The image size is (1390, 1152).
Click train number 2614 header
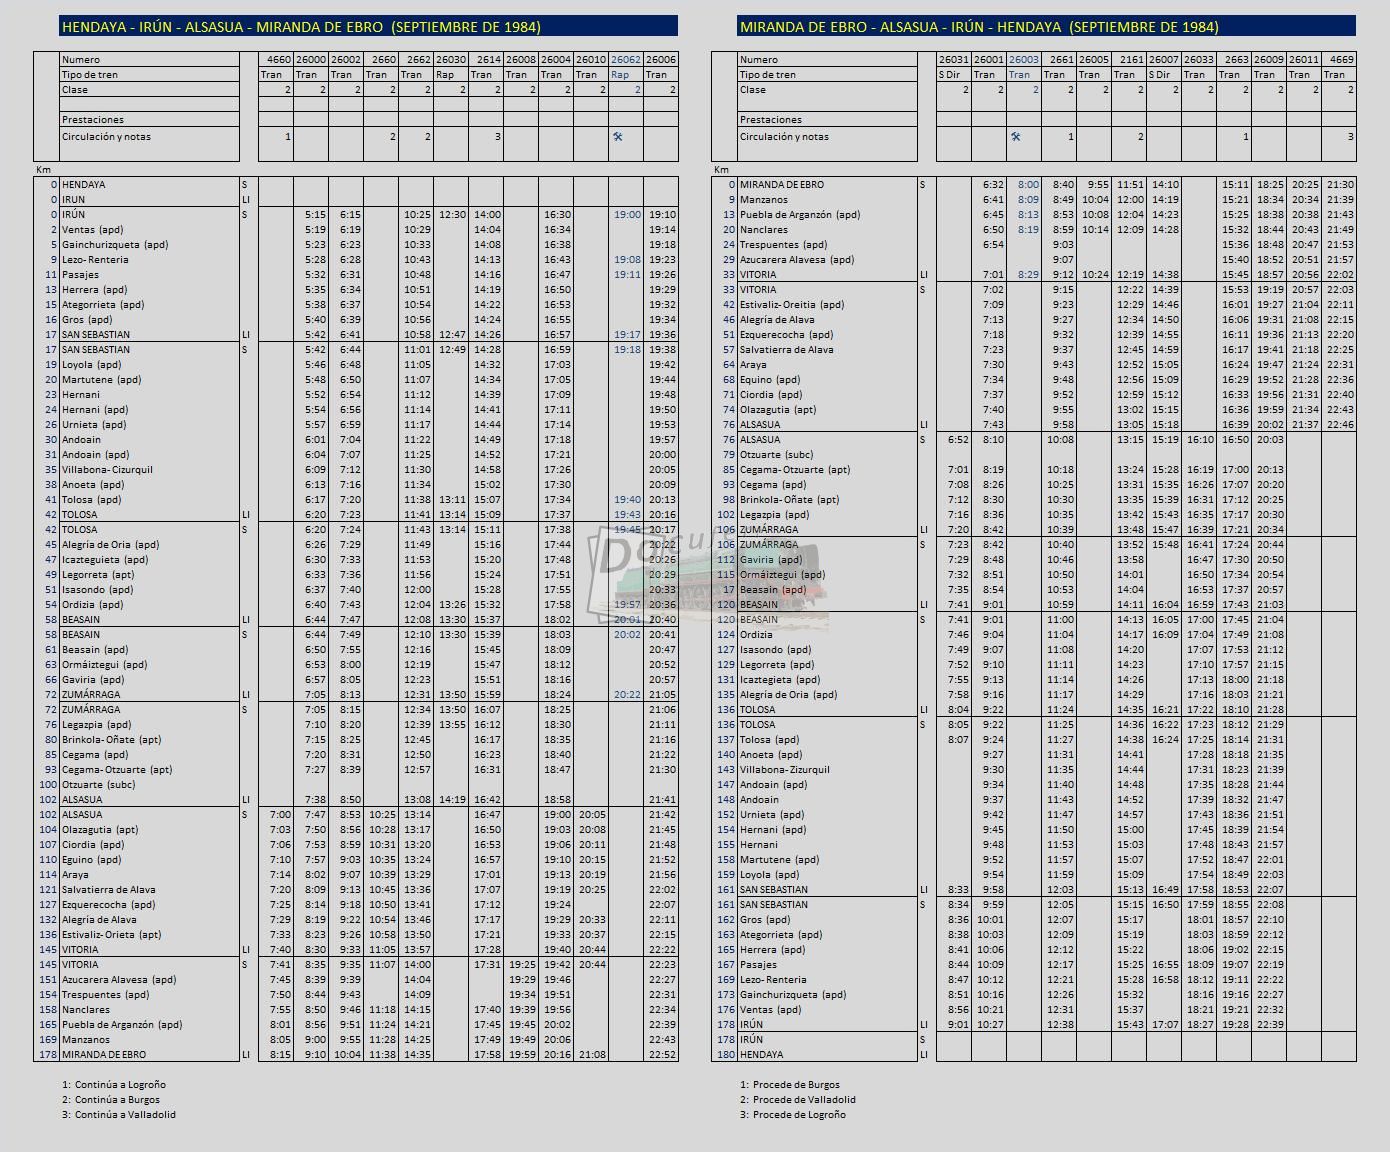[x=489, y=60]
